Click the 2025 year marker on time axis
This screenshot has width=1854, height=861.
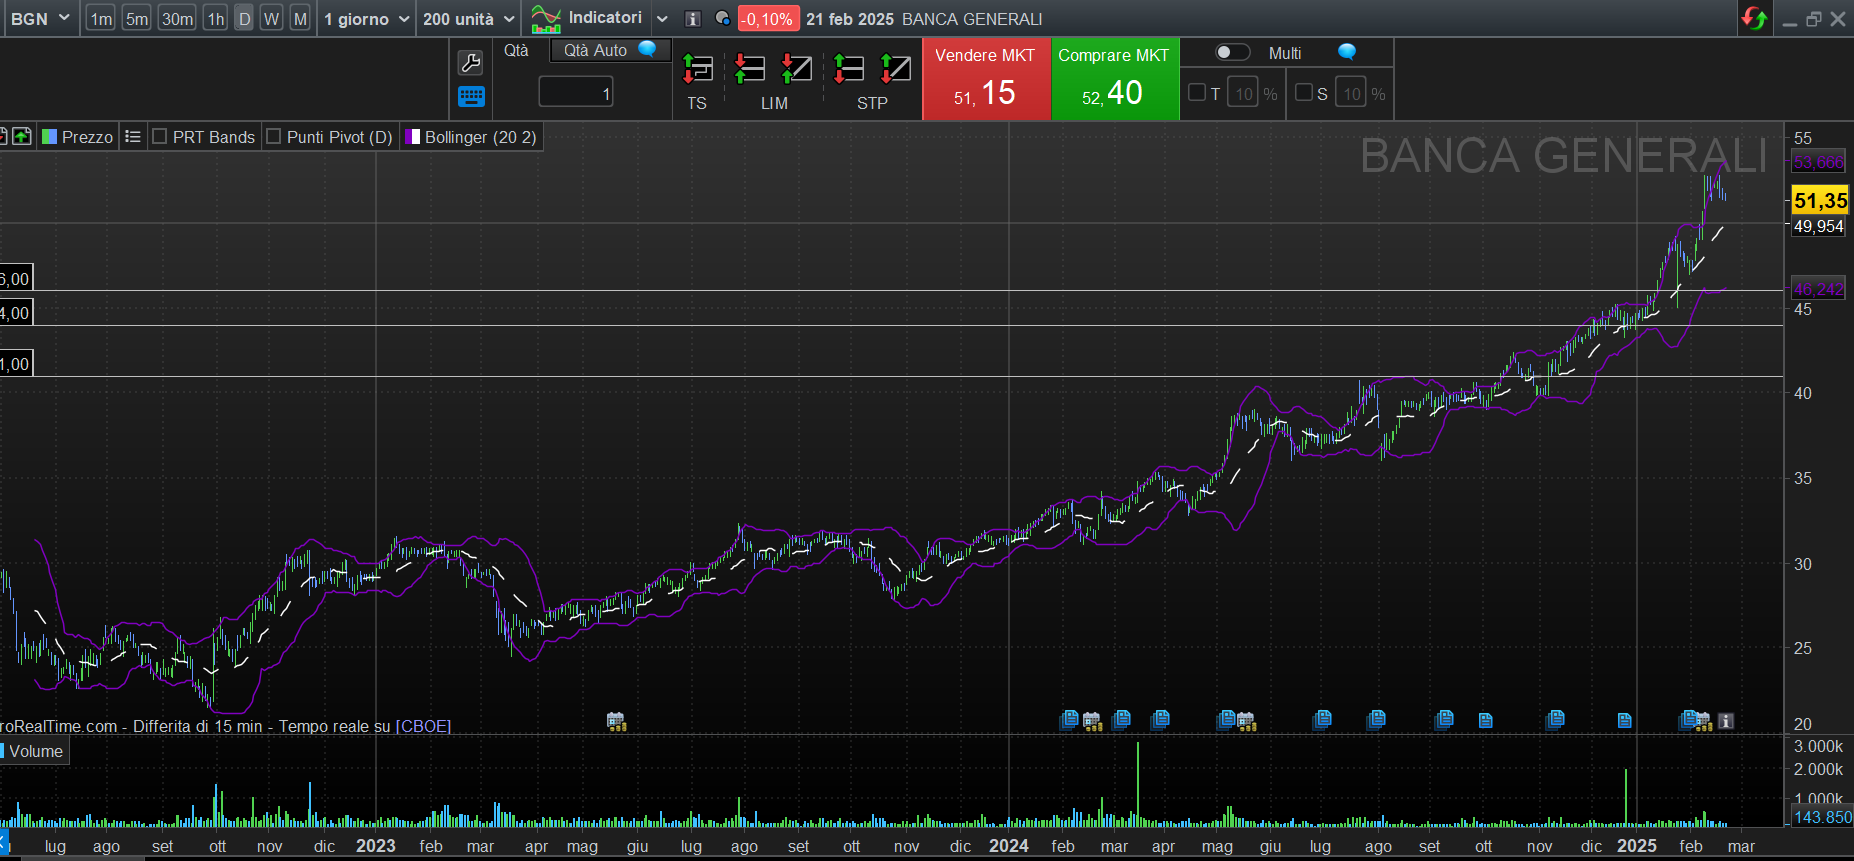(x=1636, y=846)
